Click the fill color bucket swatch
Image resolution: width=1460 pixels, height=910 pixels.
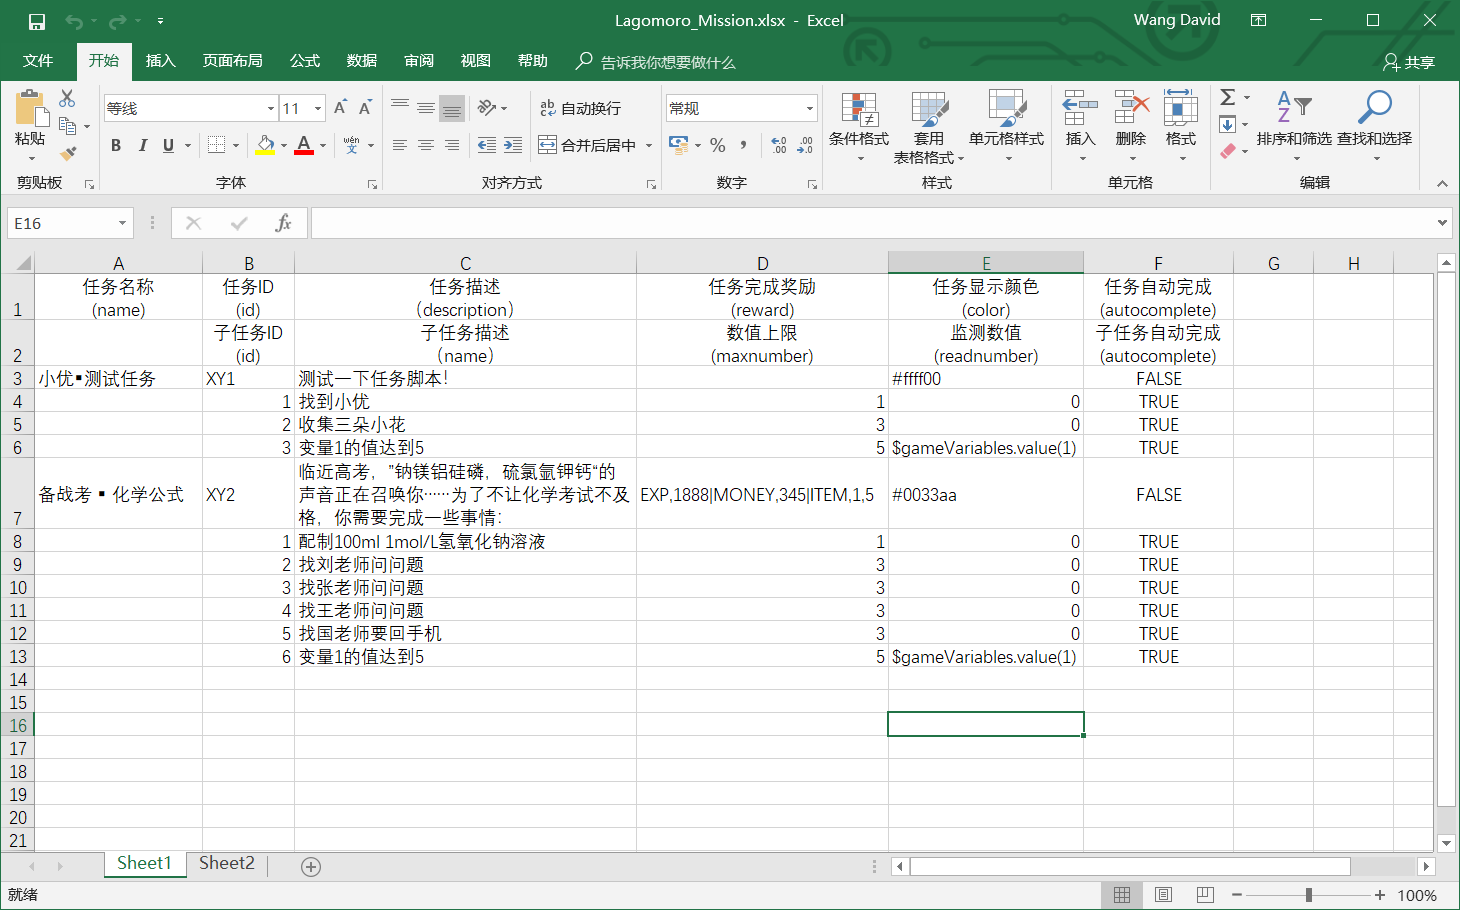265,146
